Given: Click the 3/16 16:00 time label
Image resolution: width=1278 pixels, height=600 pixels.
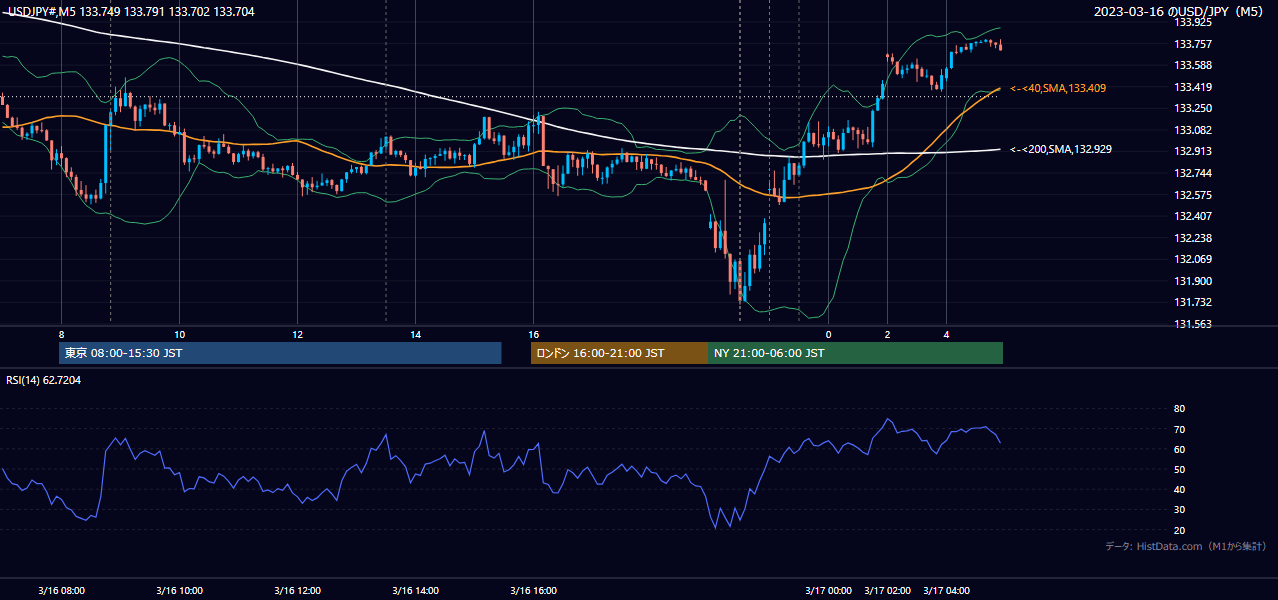Looking at the screenshot, I should (534, 590).
